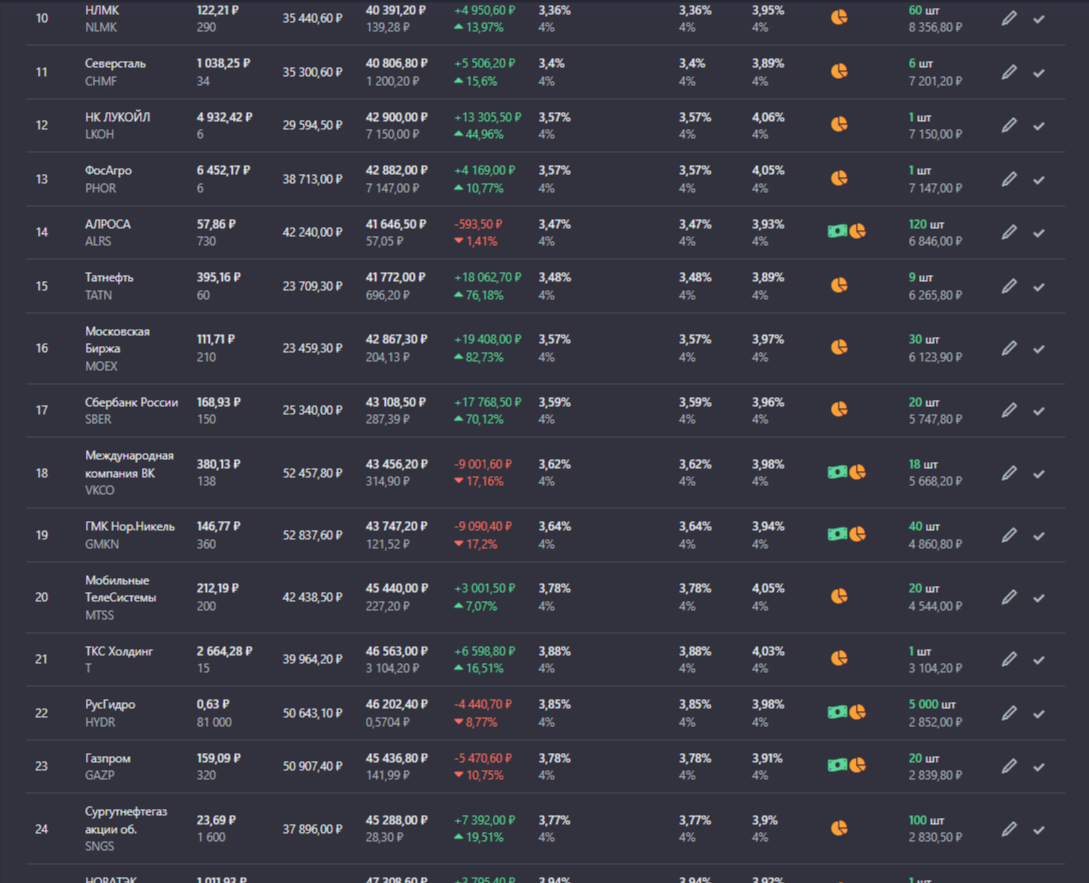Click the 120 шт quantity in АЛРОСА row
Image resolution: width=1089 pixels, height=883 pixels.
coord(926,224)
